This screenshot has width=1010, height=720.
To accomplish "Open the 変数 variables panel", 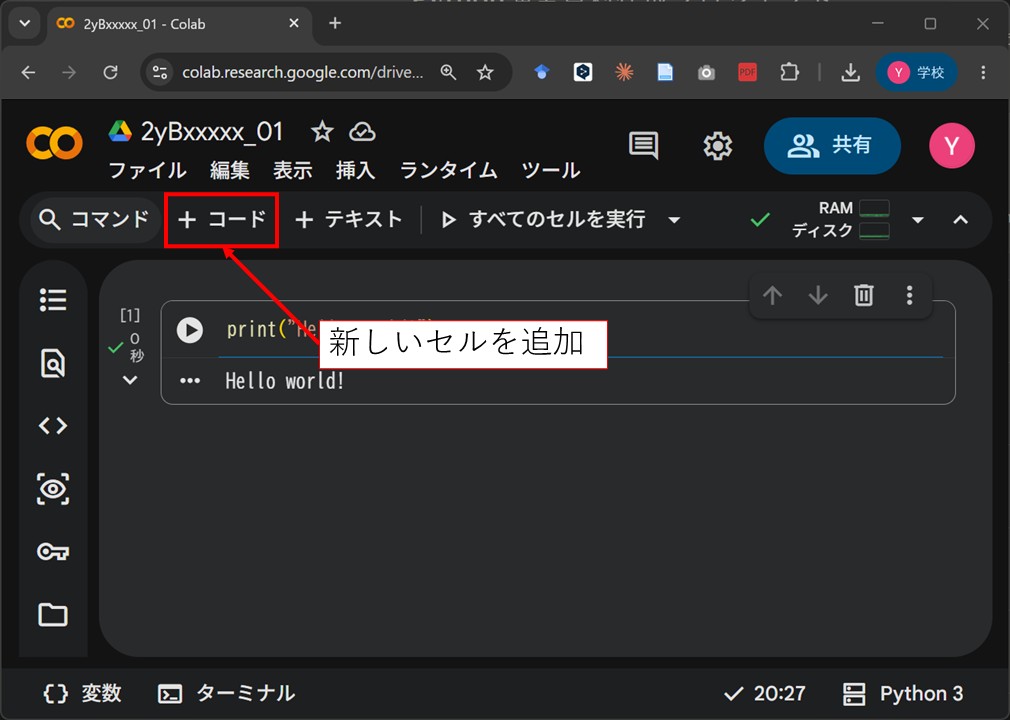I will [x=82, y=694].
